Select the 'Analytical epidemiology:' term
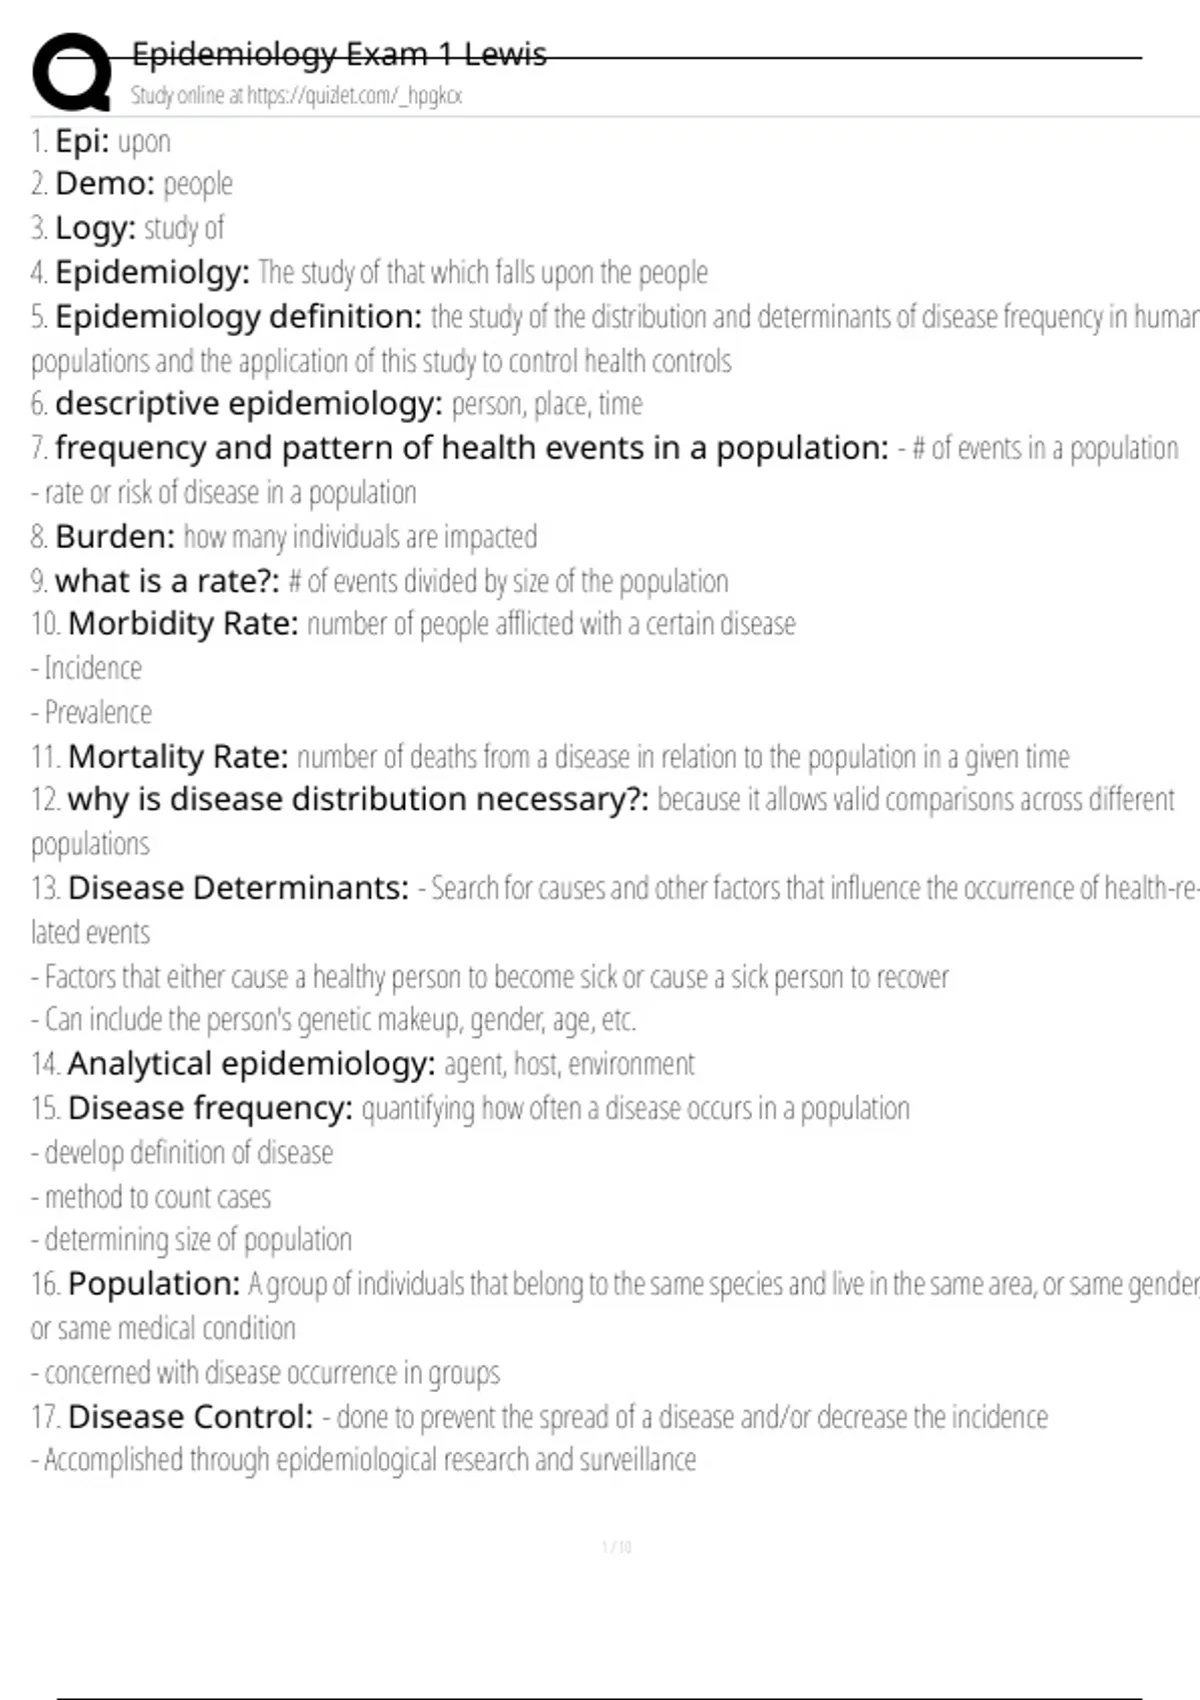Viewport: 1200px width, 1700px height. click(x=251, y=1064)
